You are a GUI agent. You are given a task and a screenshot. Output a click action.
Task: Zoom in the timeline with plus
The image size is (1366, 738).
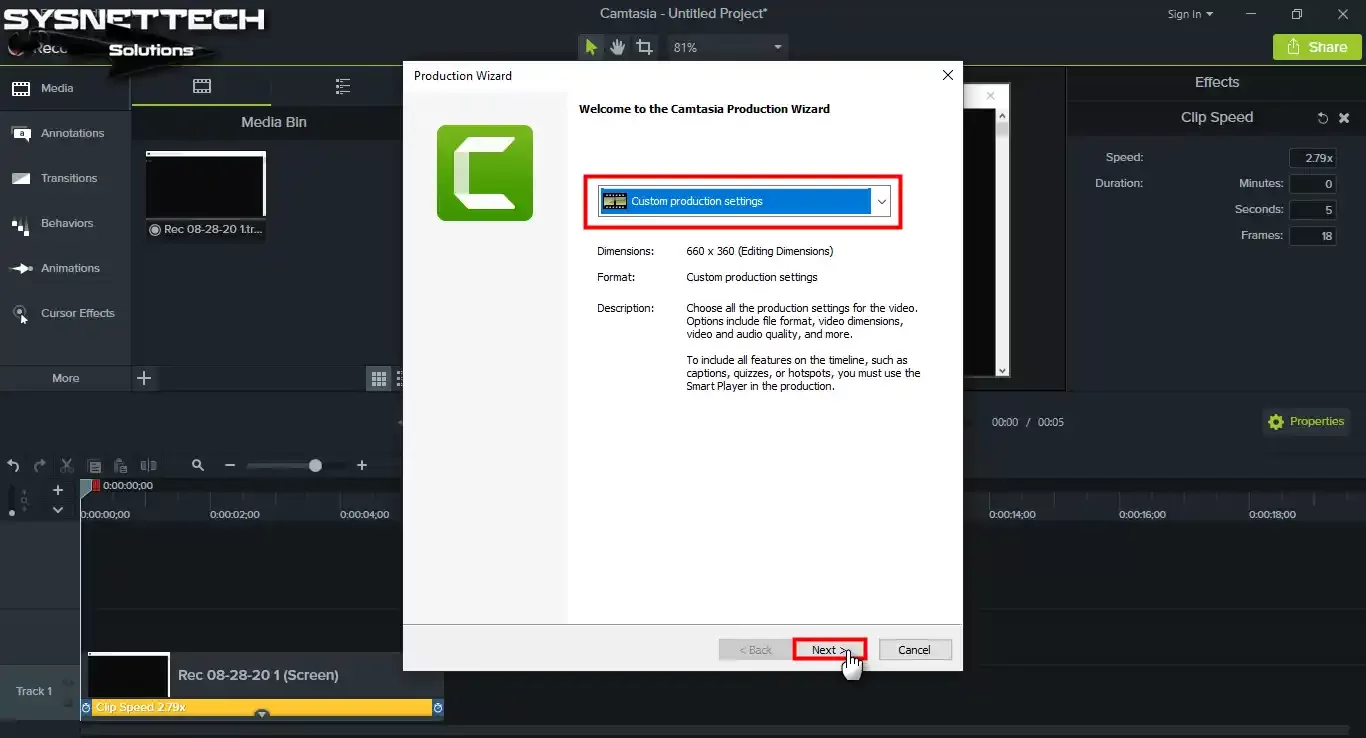(x=362, y=465)
